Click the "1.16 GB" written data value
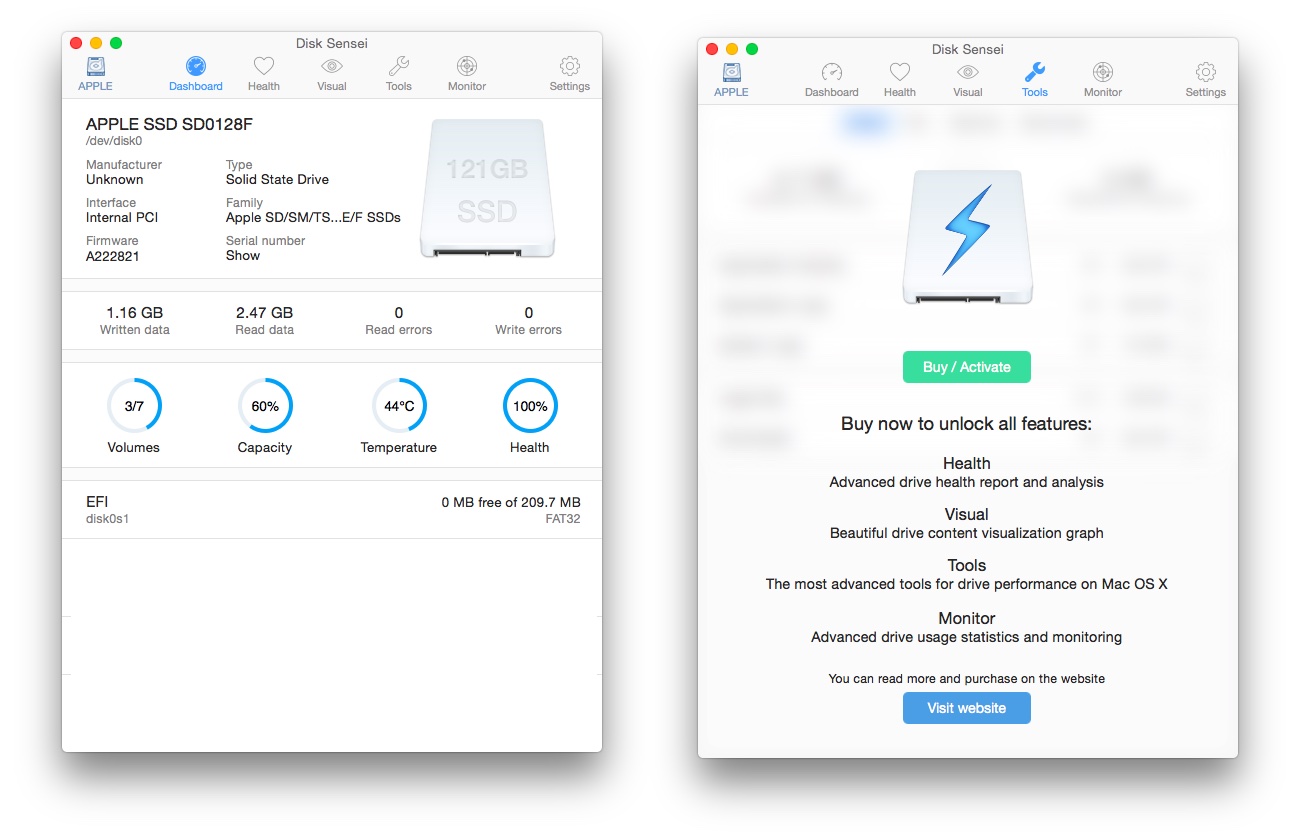Screen dimensions: 1300x832 click(135, 313)
